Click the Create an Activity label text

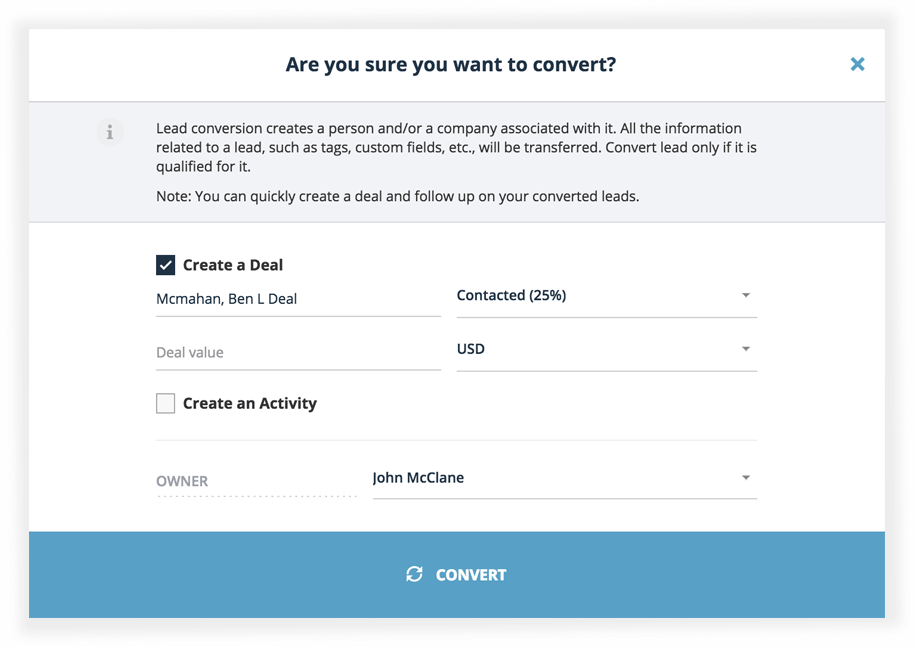point(250,404)
